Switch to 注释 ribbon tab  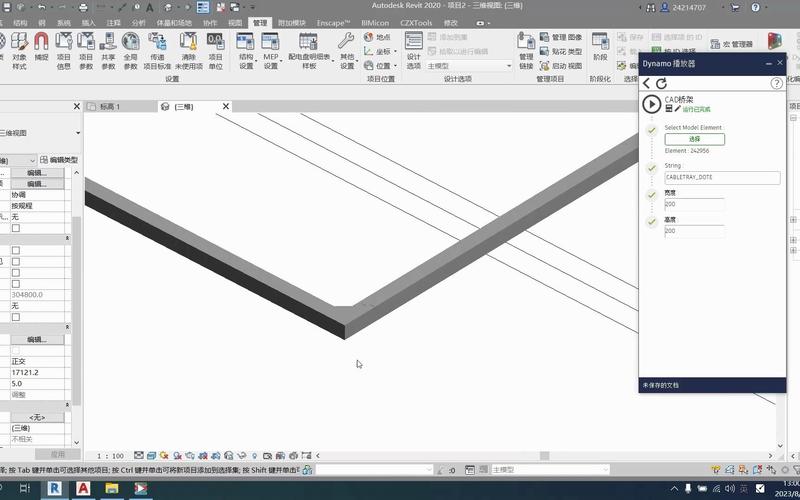113,23
